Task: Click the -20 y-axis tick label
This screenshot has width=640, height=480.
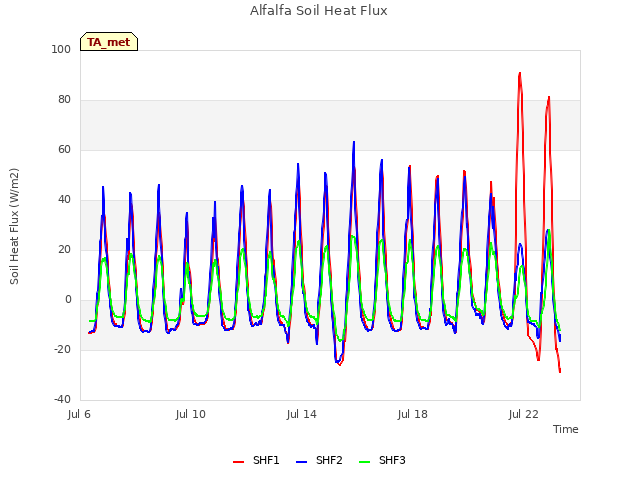Action: click(x=62, y=349)
